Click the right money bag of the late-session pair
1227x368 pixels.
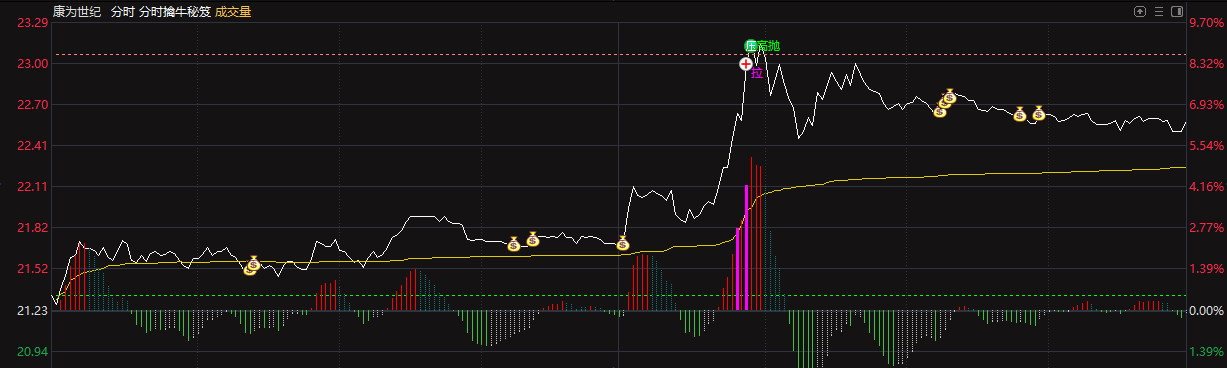click(1038, 113)
